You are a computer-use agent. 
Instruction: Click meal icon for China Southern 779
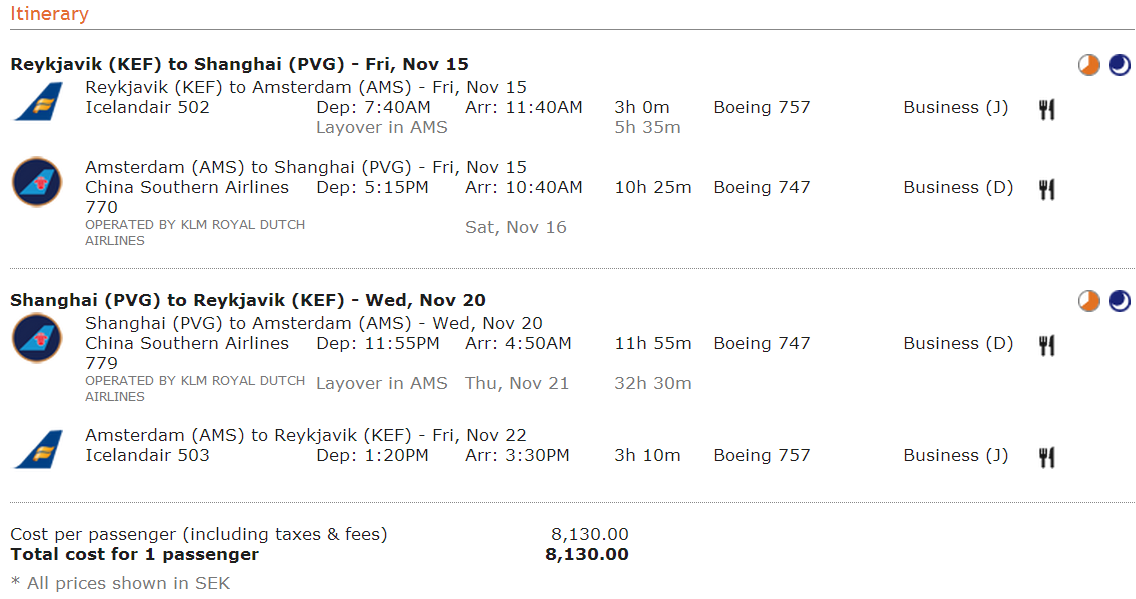1046,345
